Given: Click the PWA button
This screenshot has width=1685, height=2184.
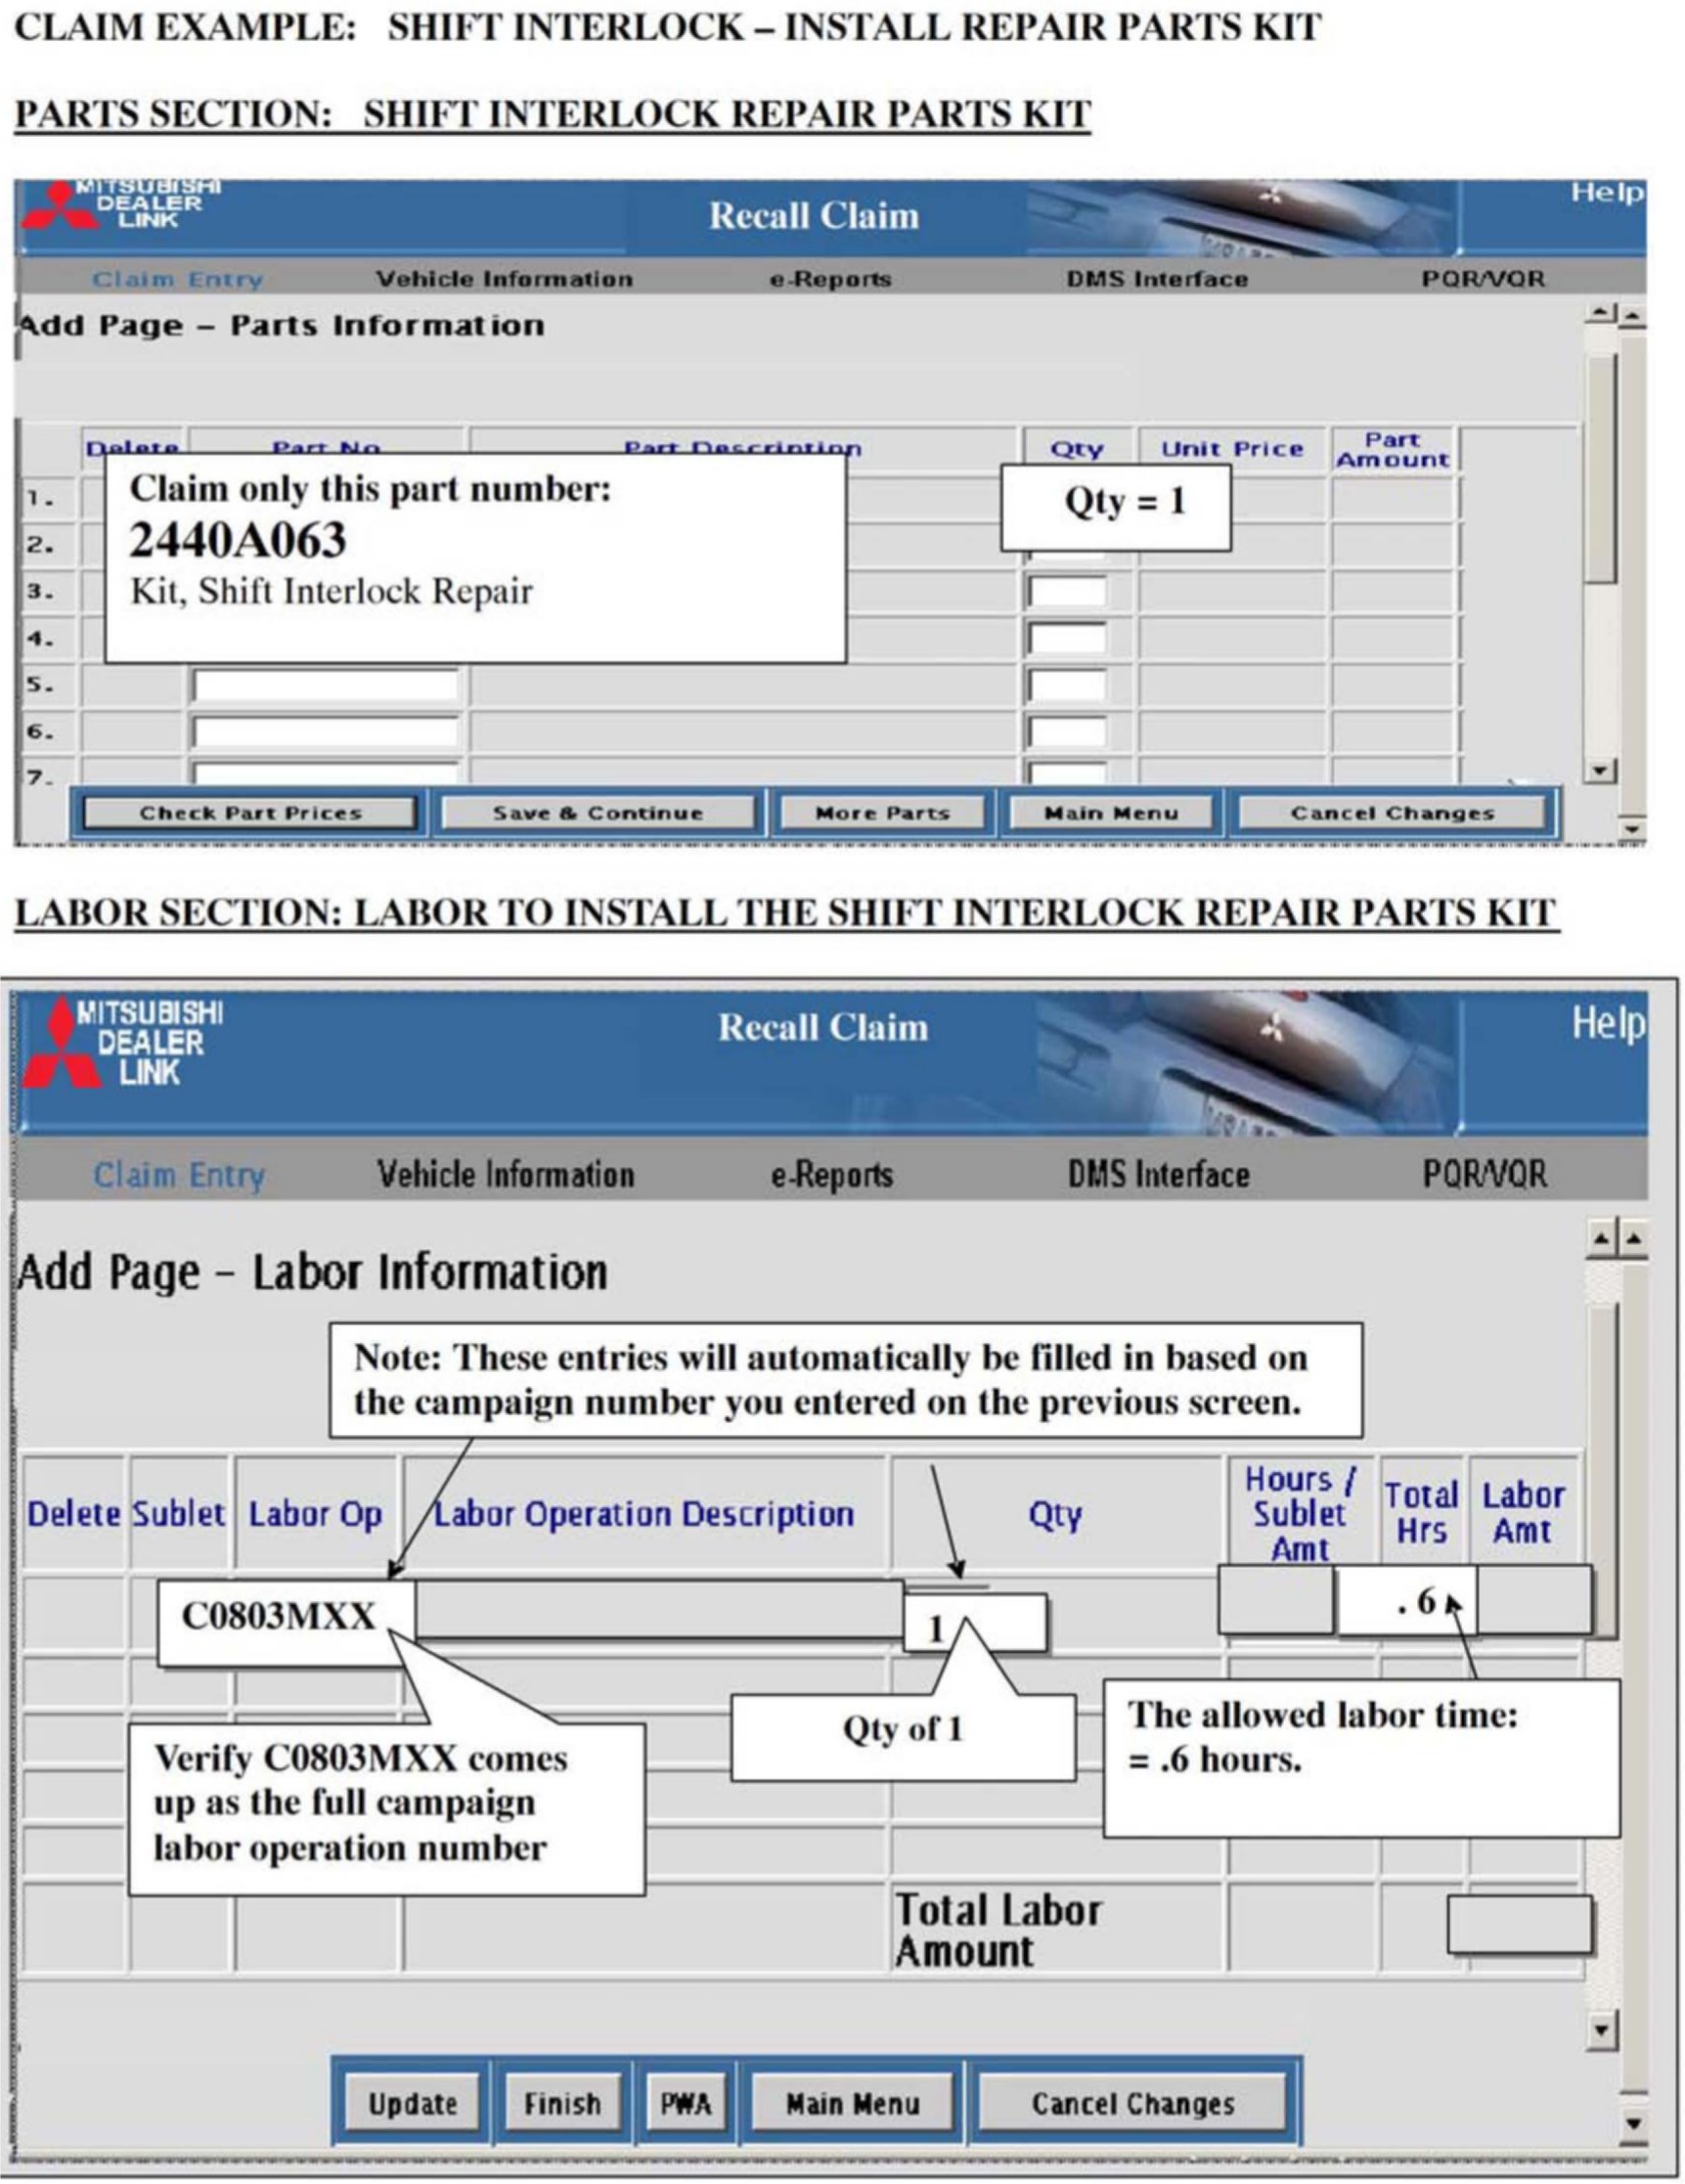Looking at the screenshot, I should pos(686,2104).
